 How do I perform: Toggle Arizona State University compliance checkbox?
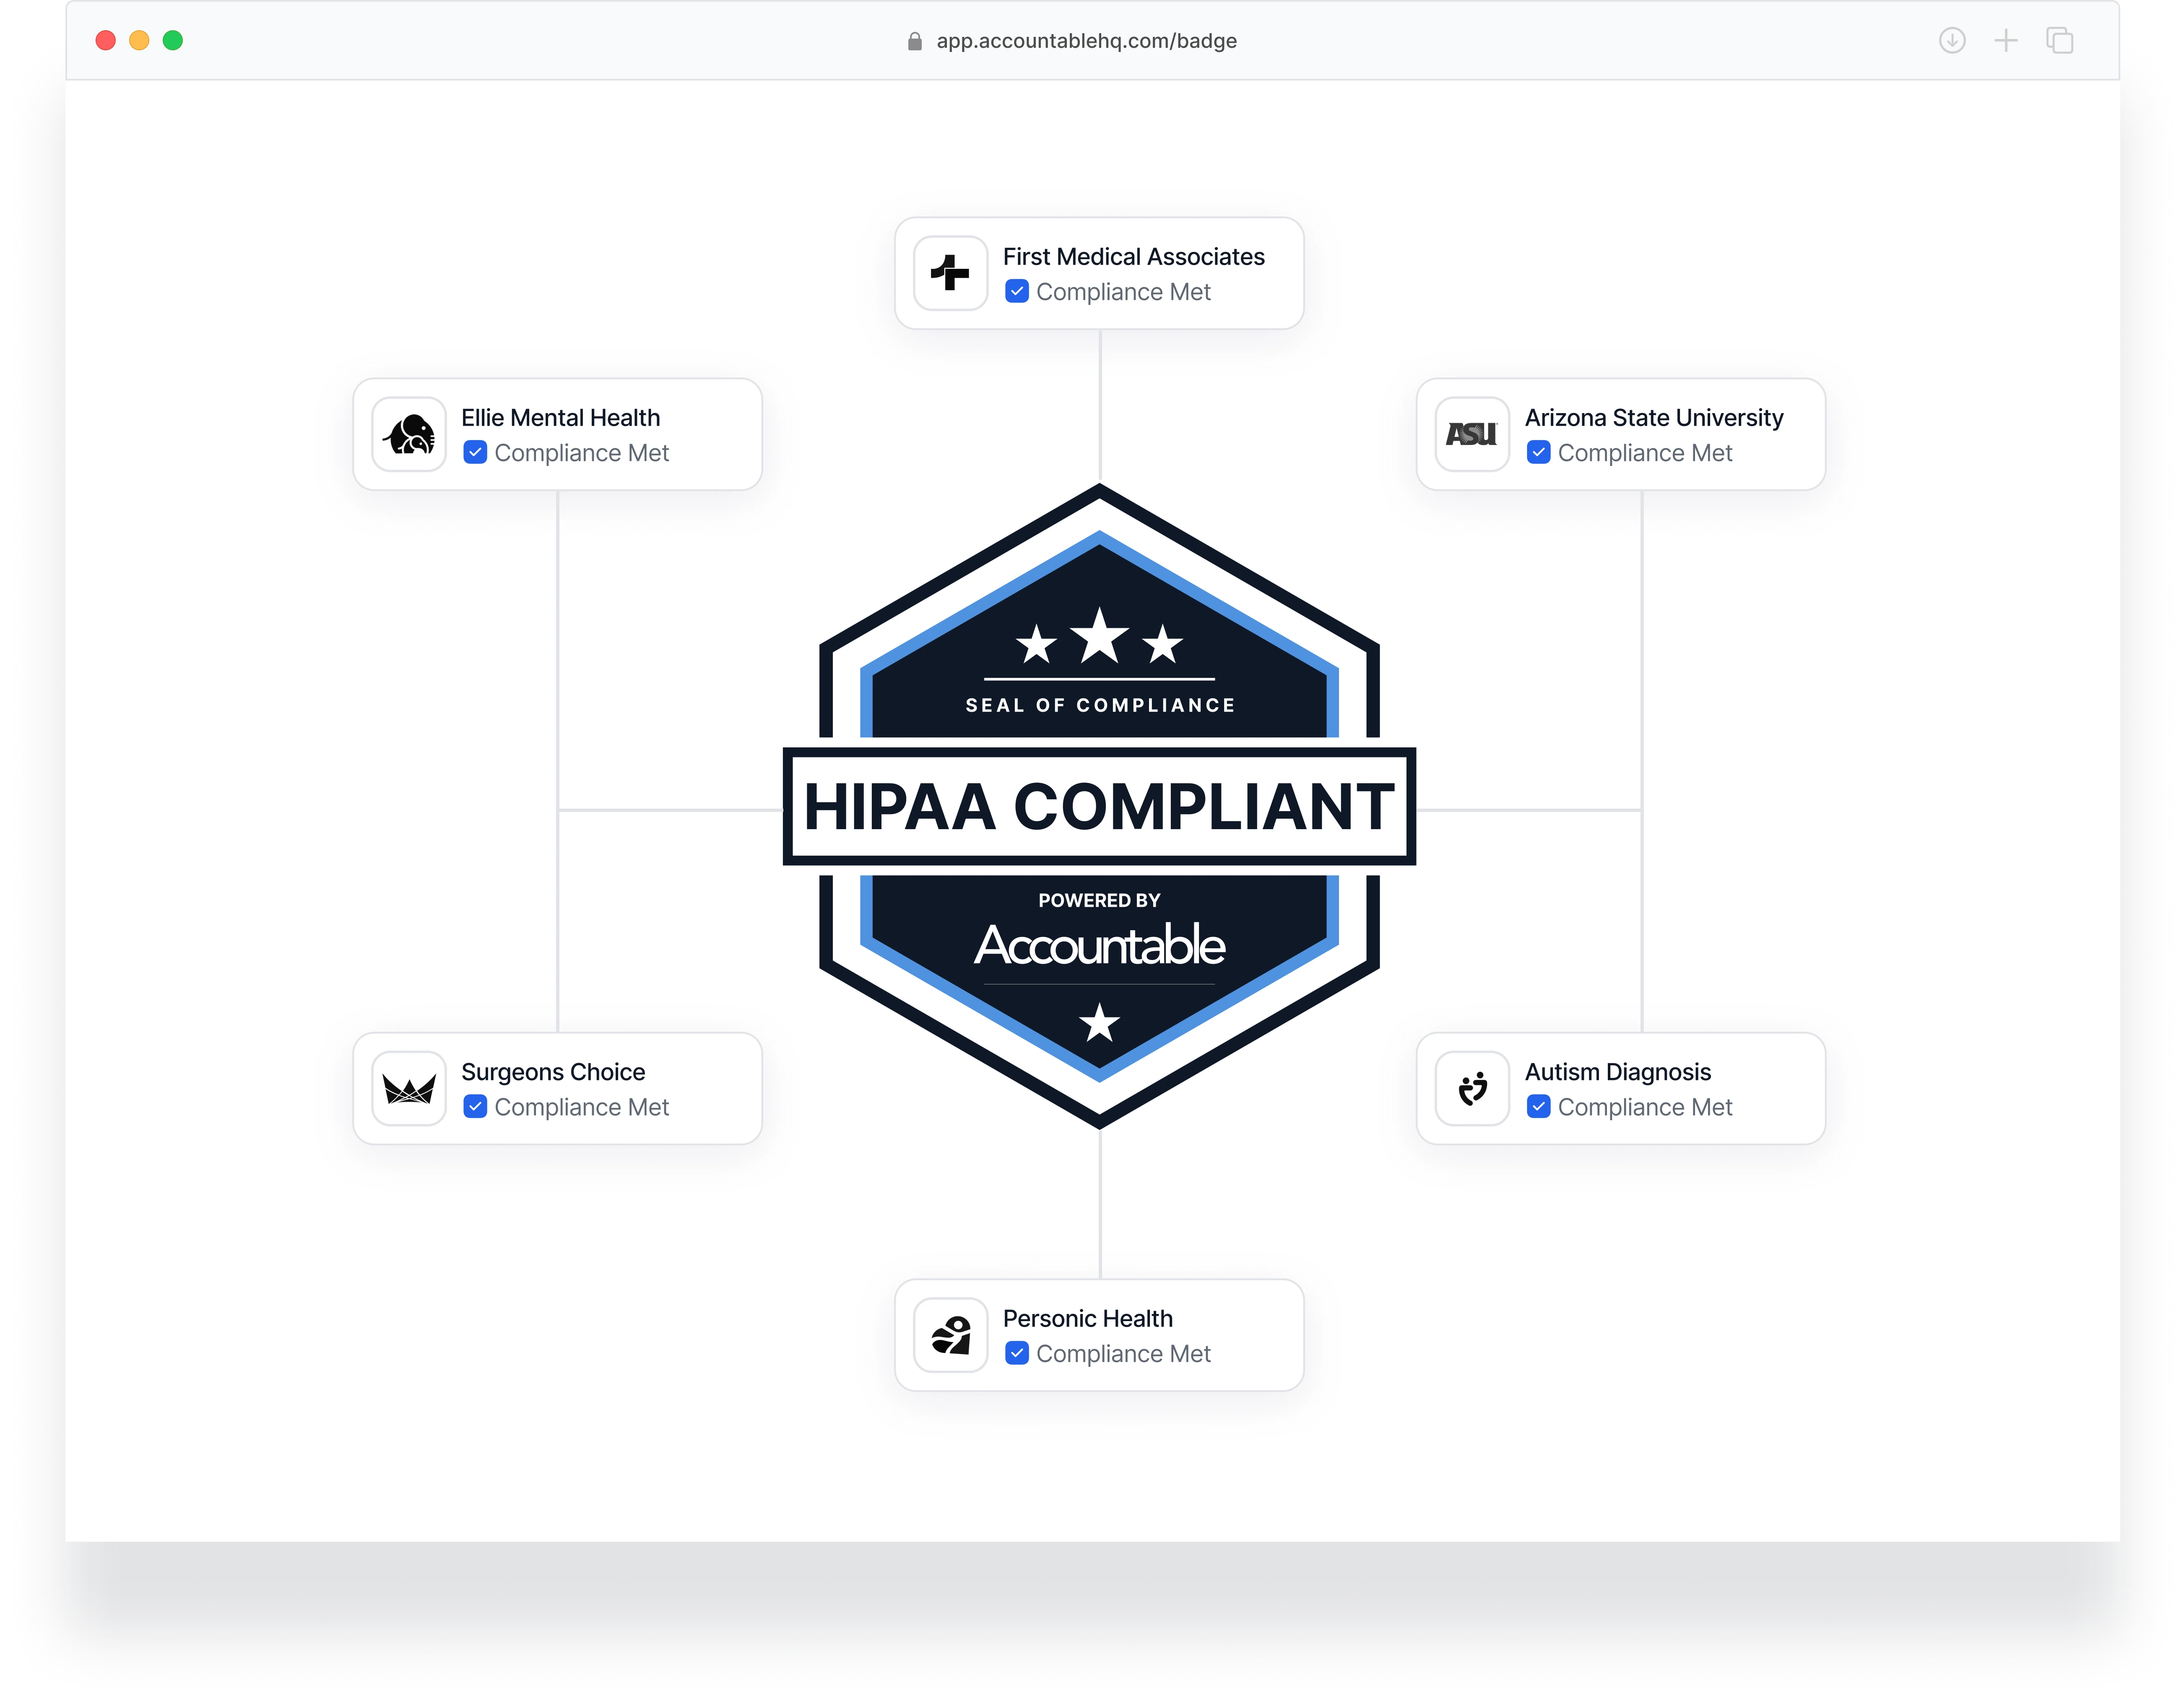coord(1539,452)
